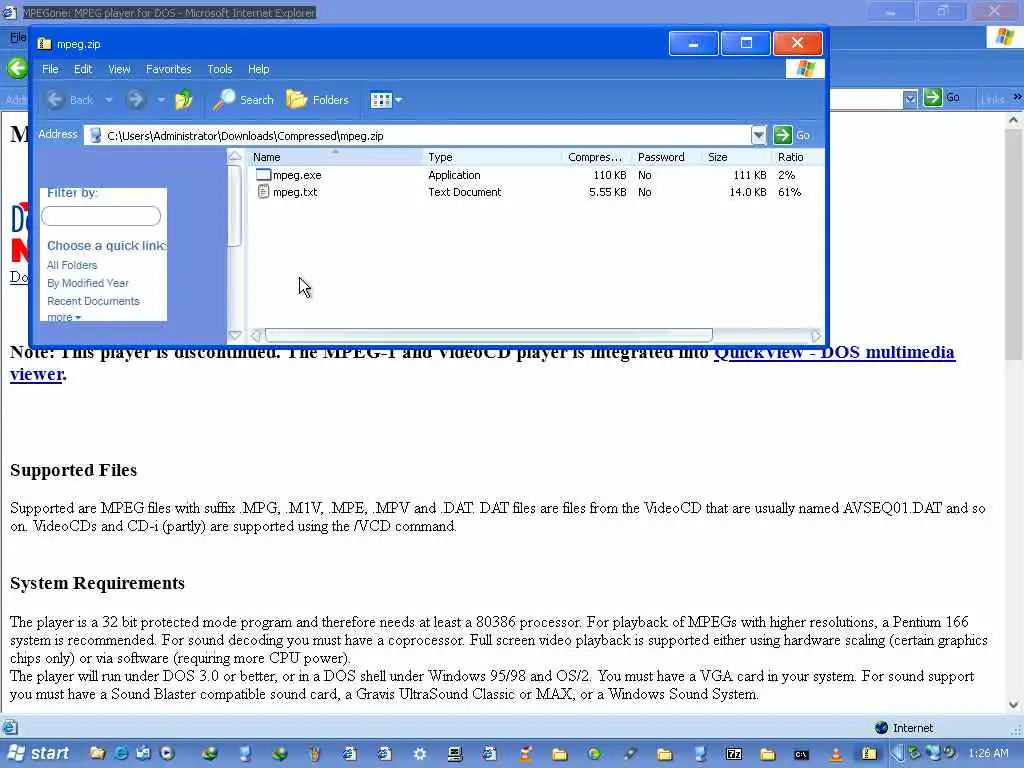Select the Recent Documents quick link

pyautogui.click(x=93, y=301)
